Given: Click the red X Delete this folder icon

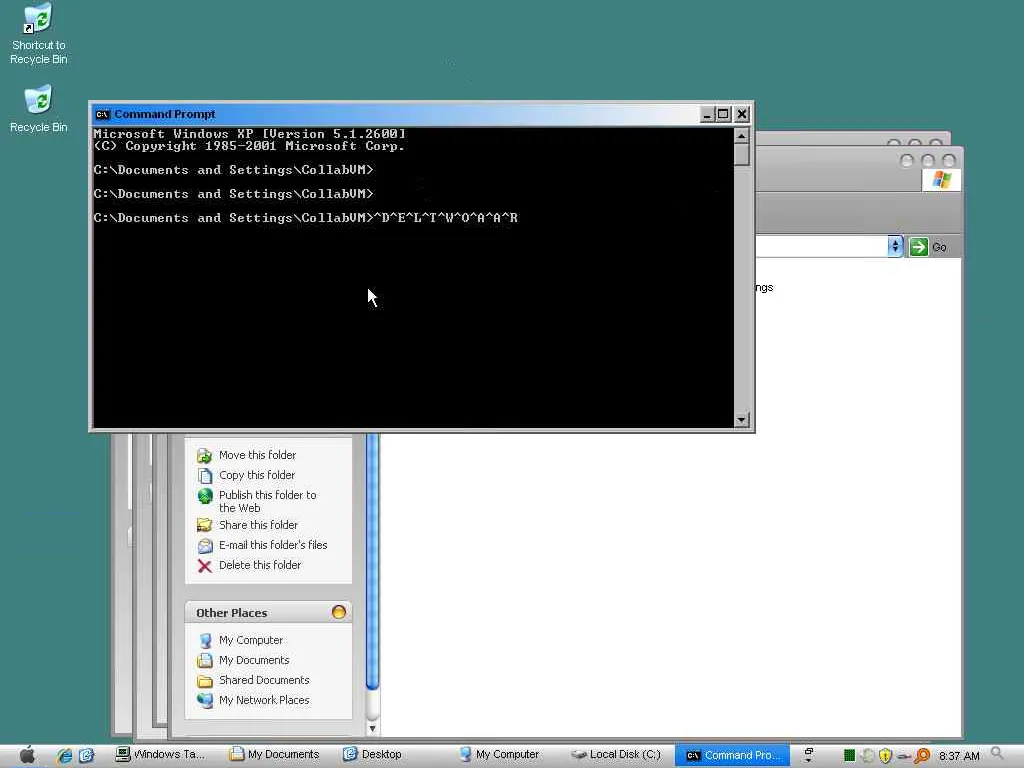Looking at the screenshot, I should point(204,566).
